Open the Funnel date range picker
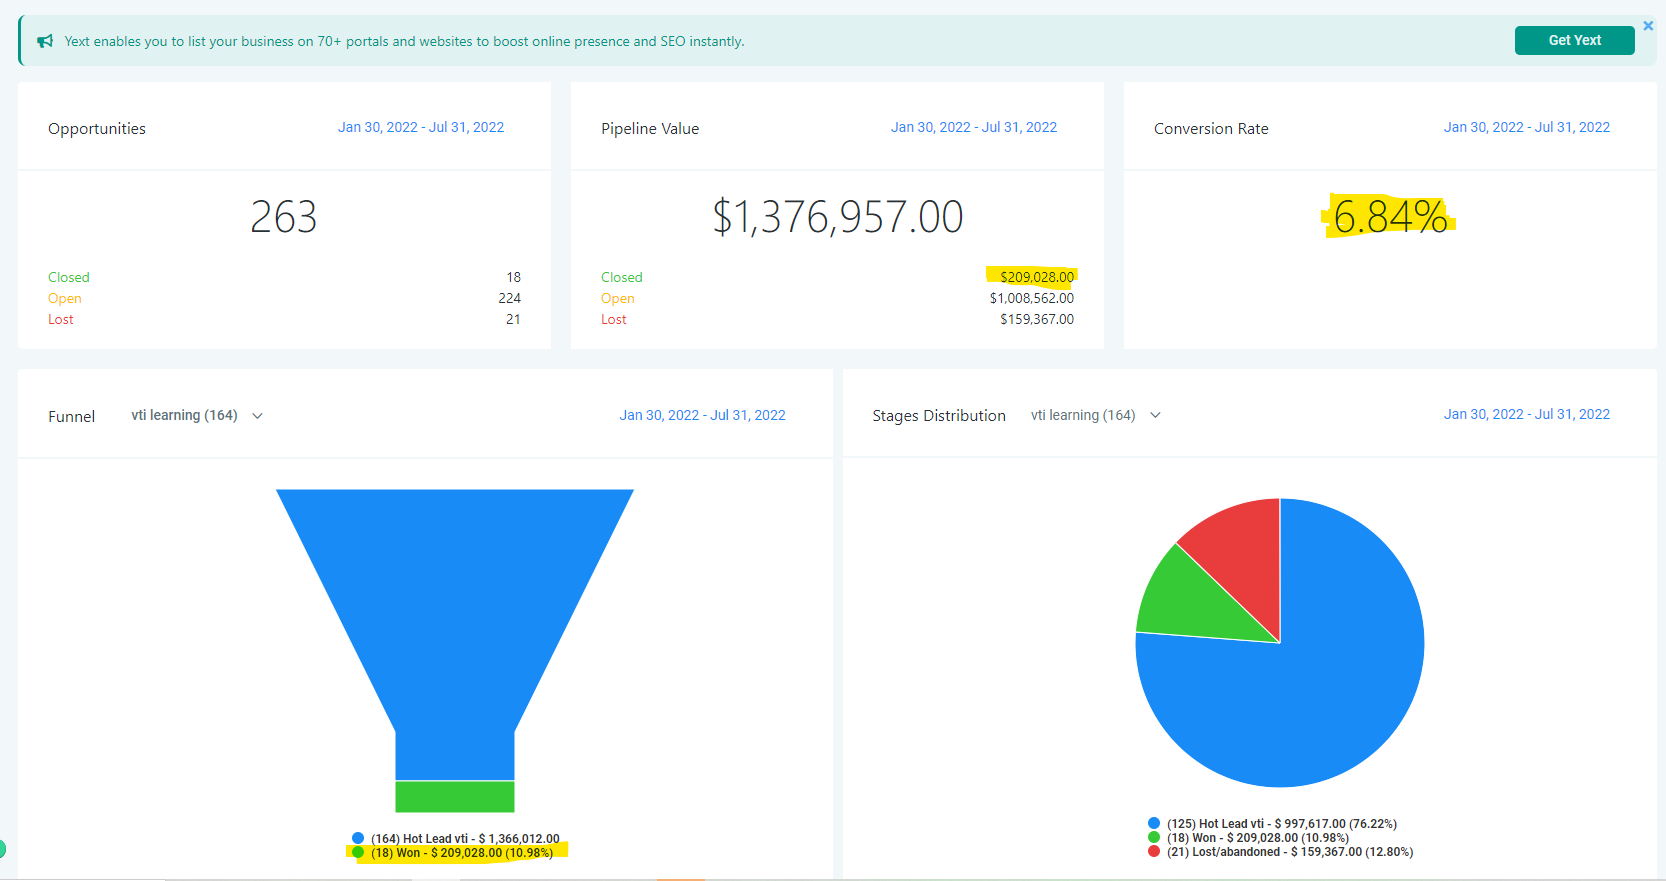 [702, 415]
